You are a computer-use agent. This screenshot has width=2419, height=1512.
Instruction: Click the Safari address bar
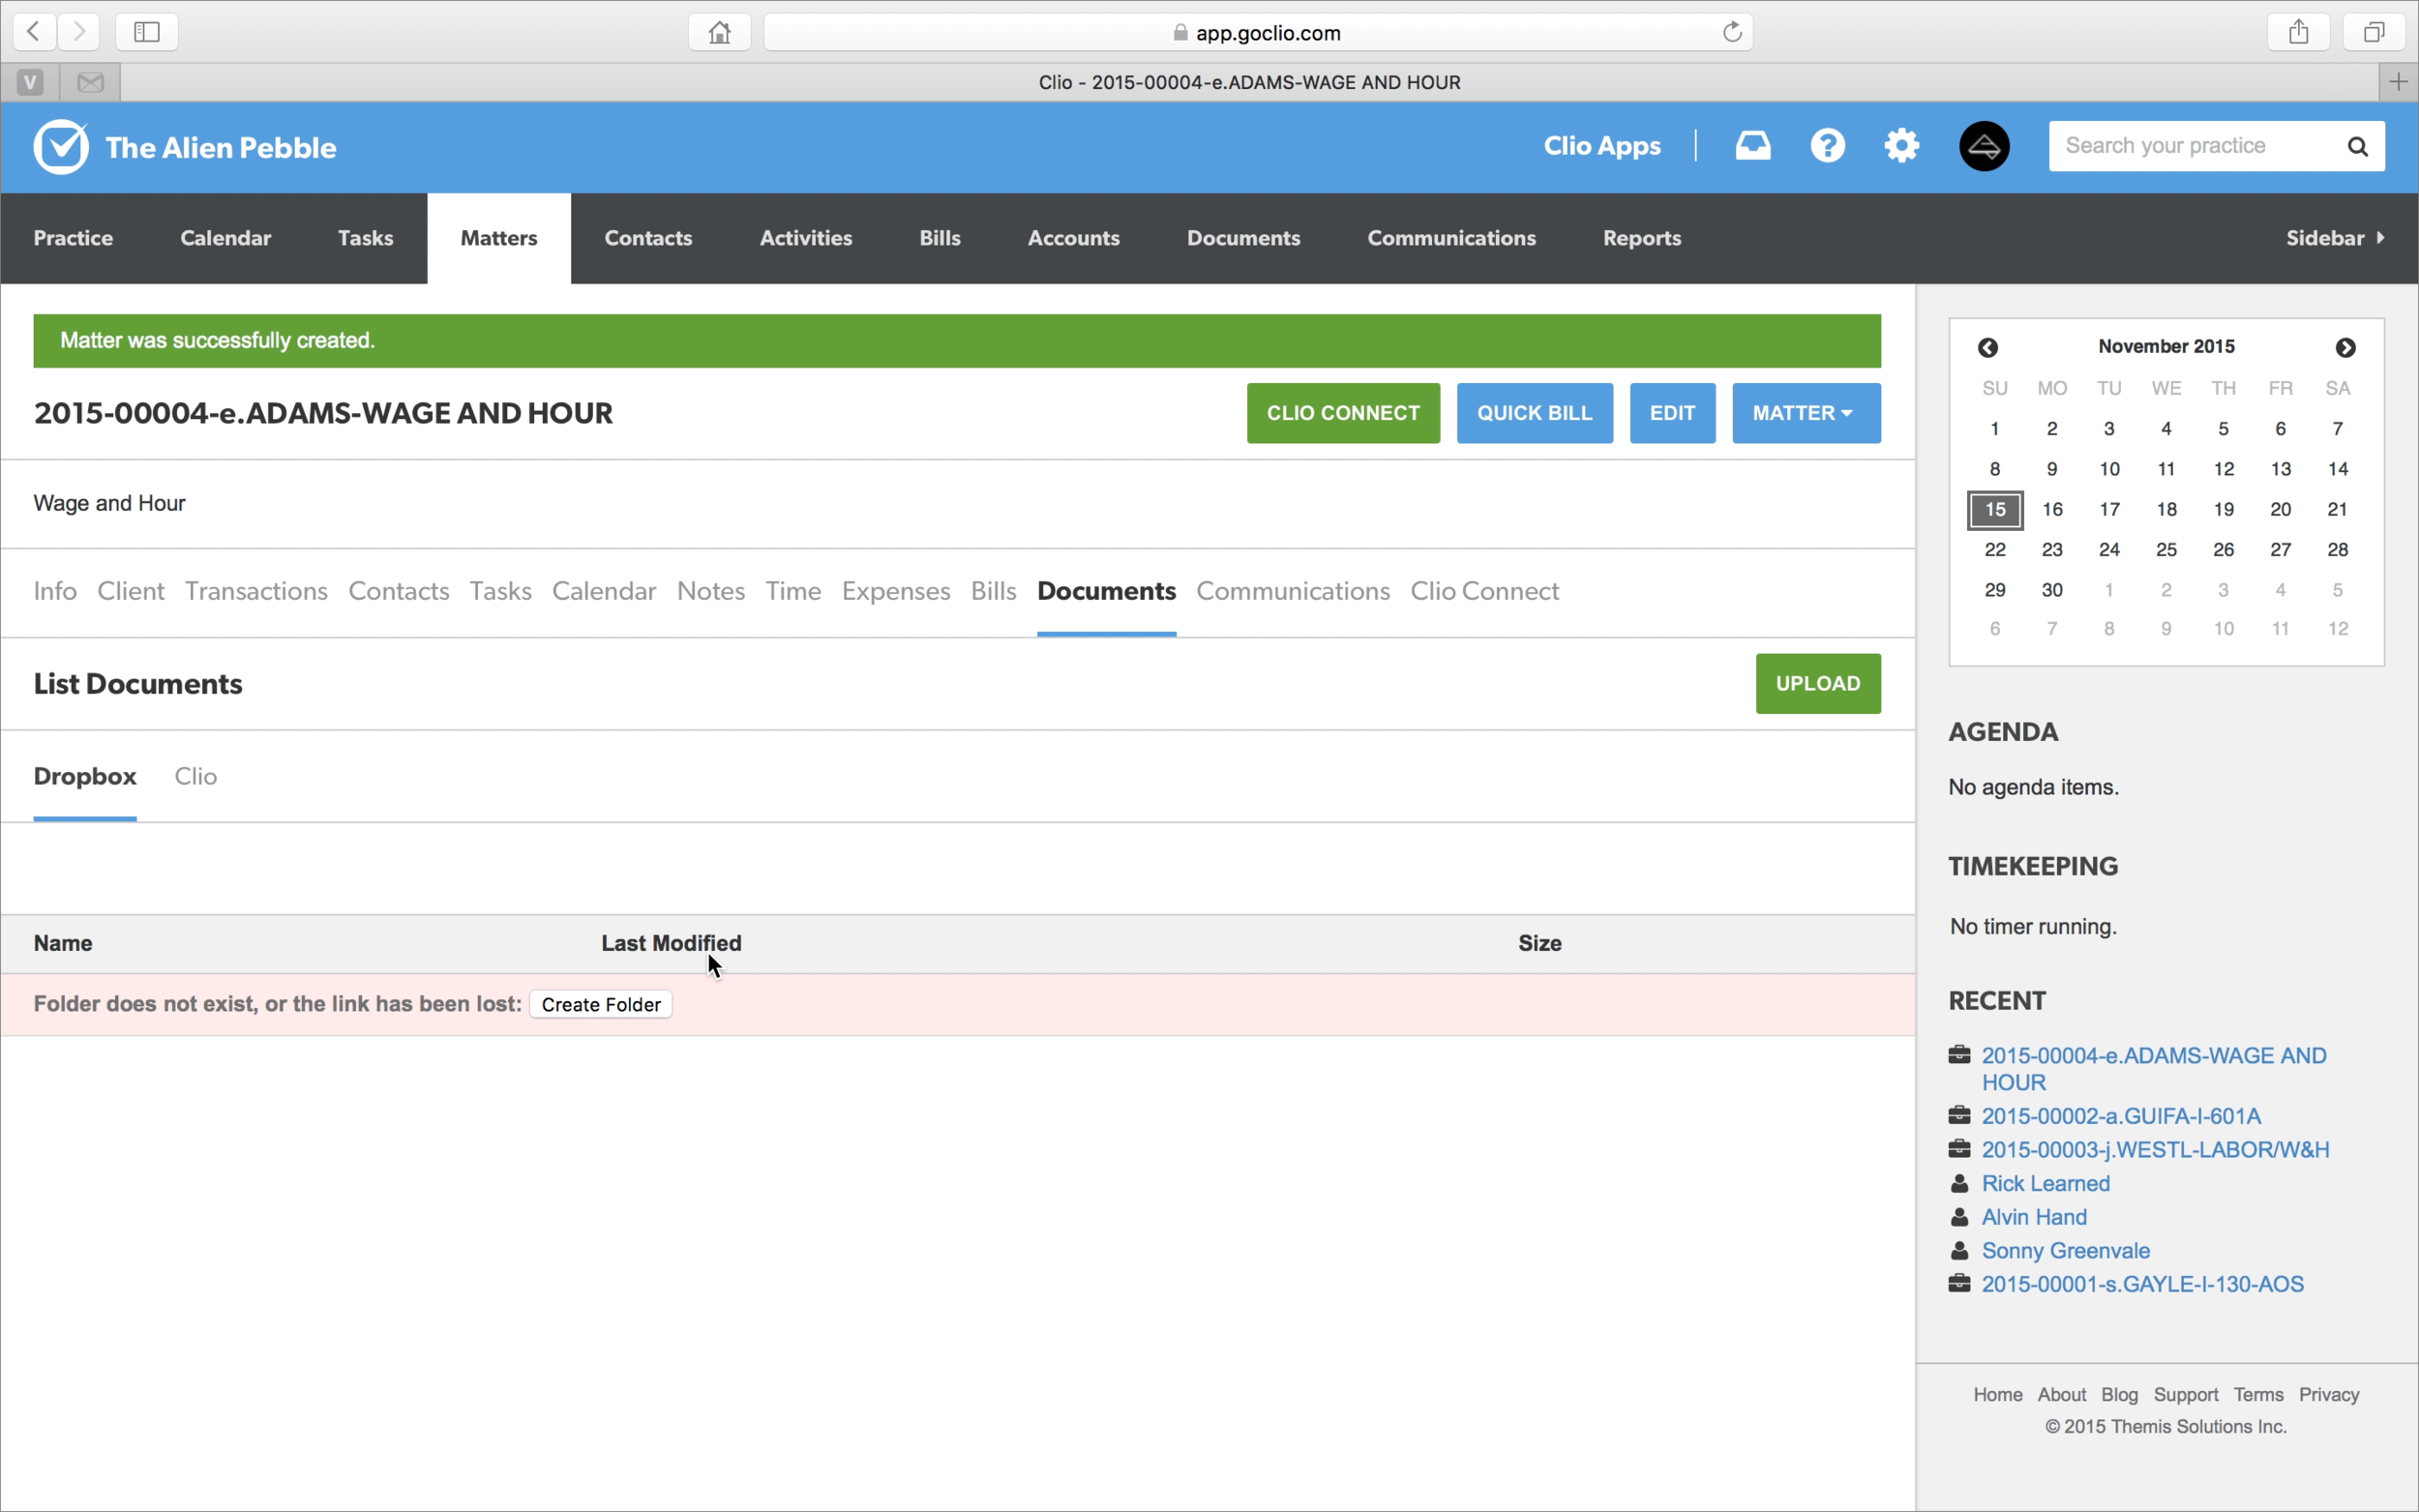tap(1257, 32)
